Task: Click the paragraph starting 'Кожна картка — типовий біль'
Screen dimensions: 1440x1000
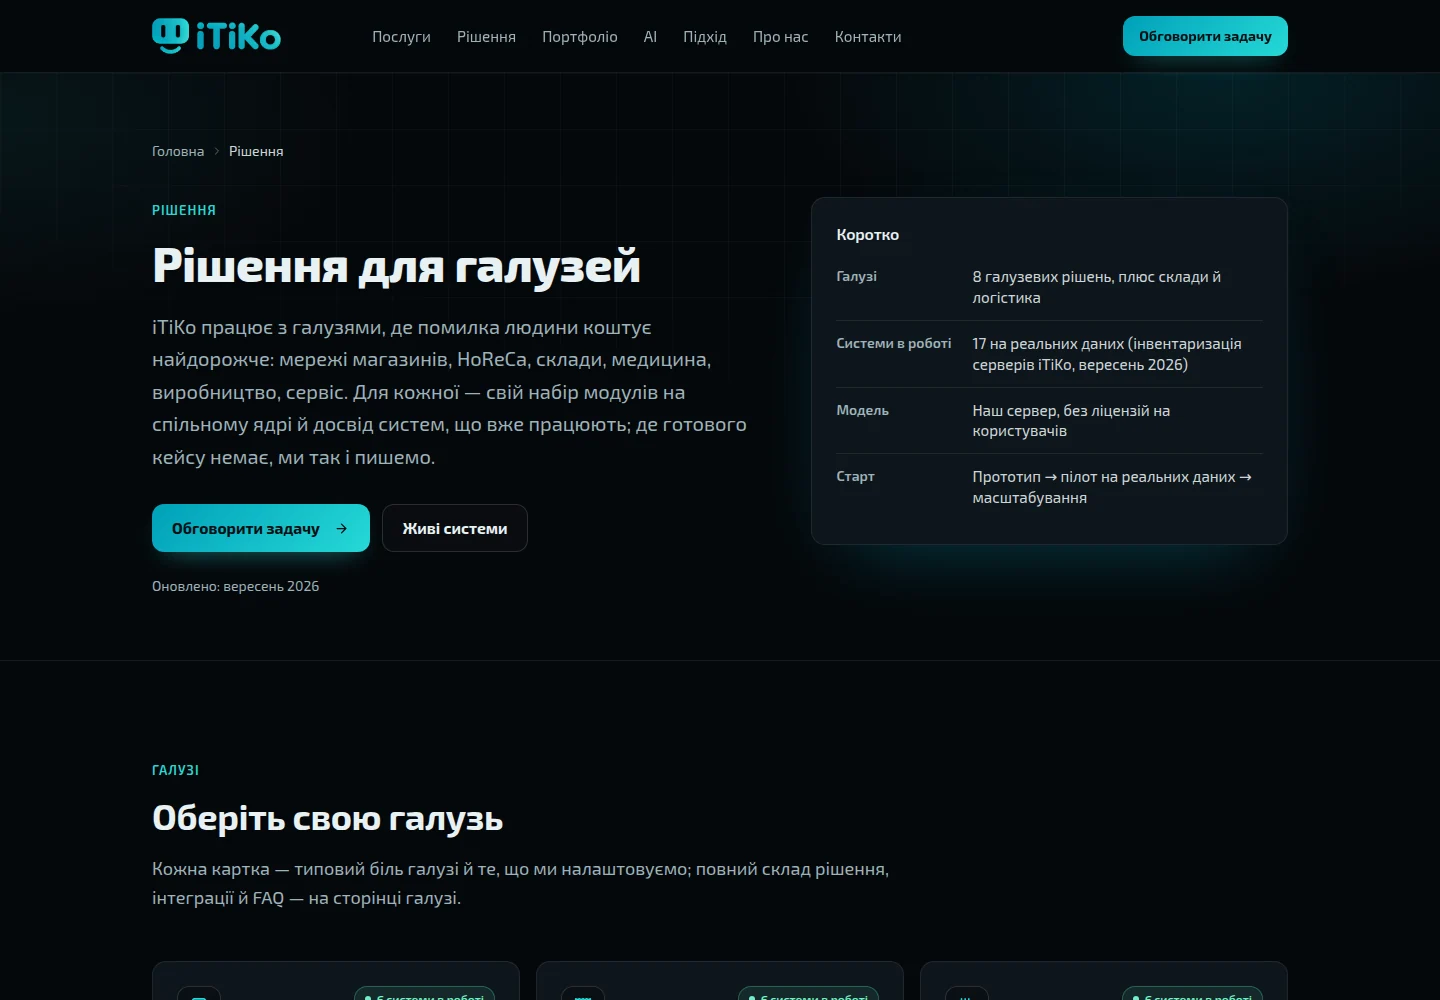Action: coord(521,883)
